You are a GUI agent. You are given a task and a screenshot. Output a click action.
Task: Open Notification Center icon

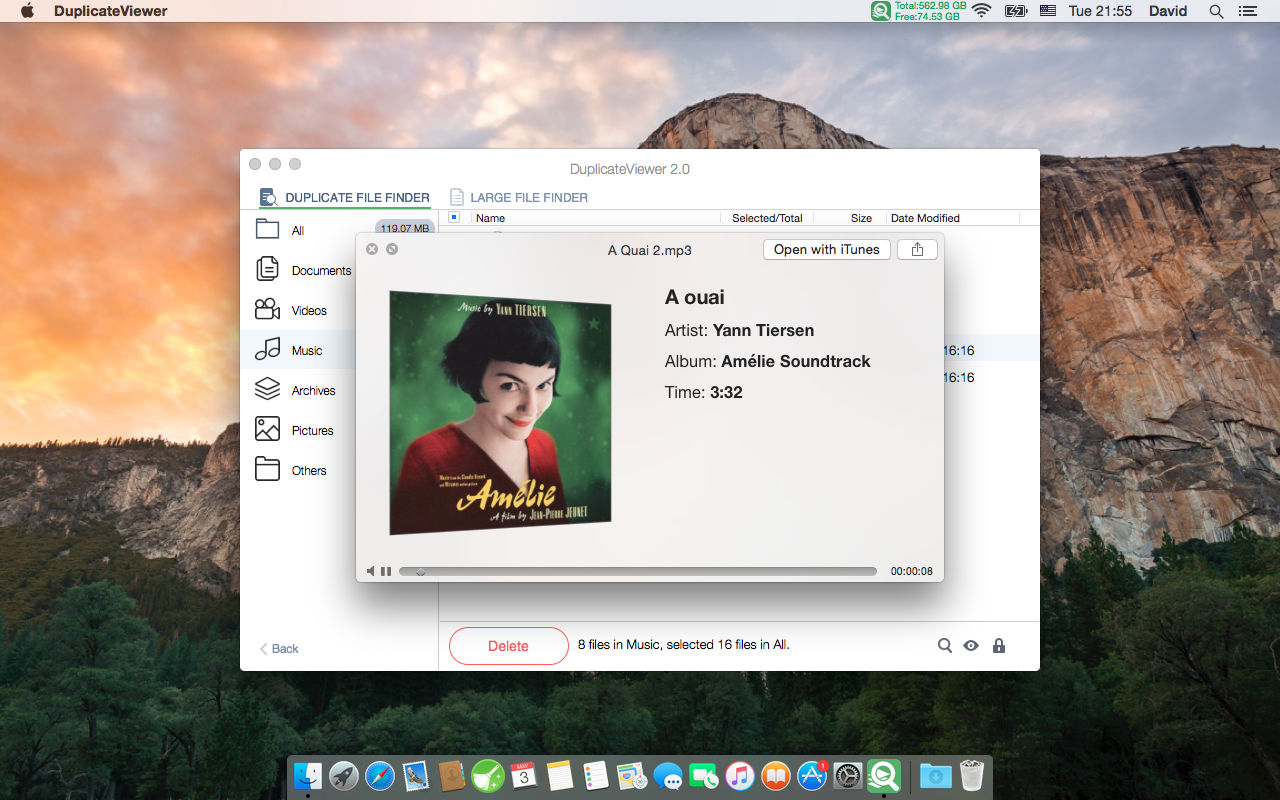click(1247, 11)
